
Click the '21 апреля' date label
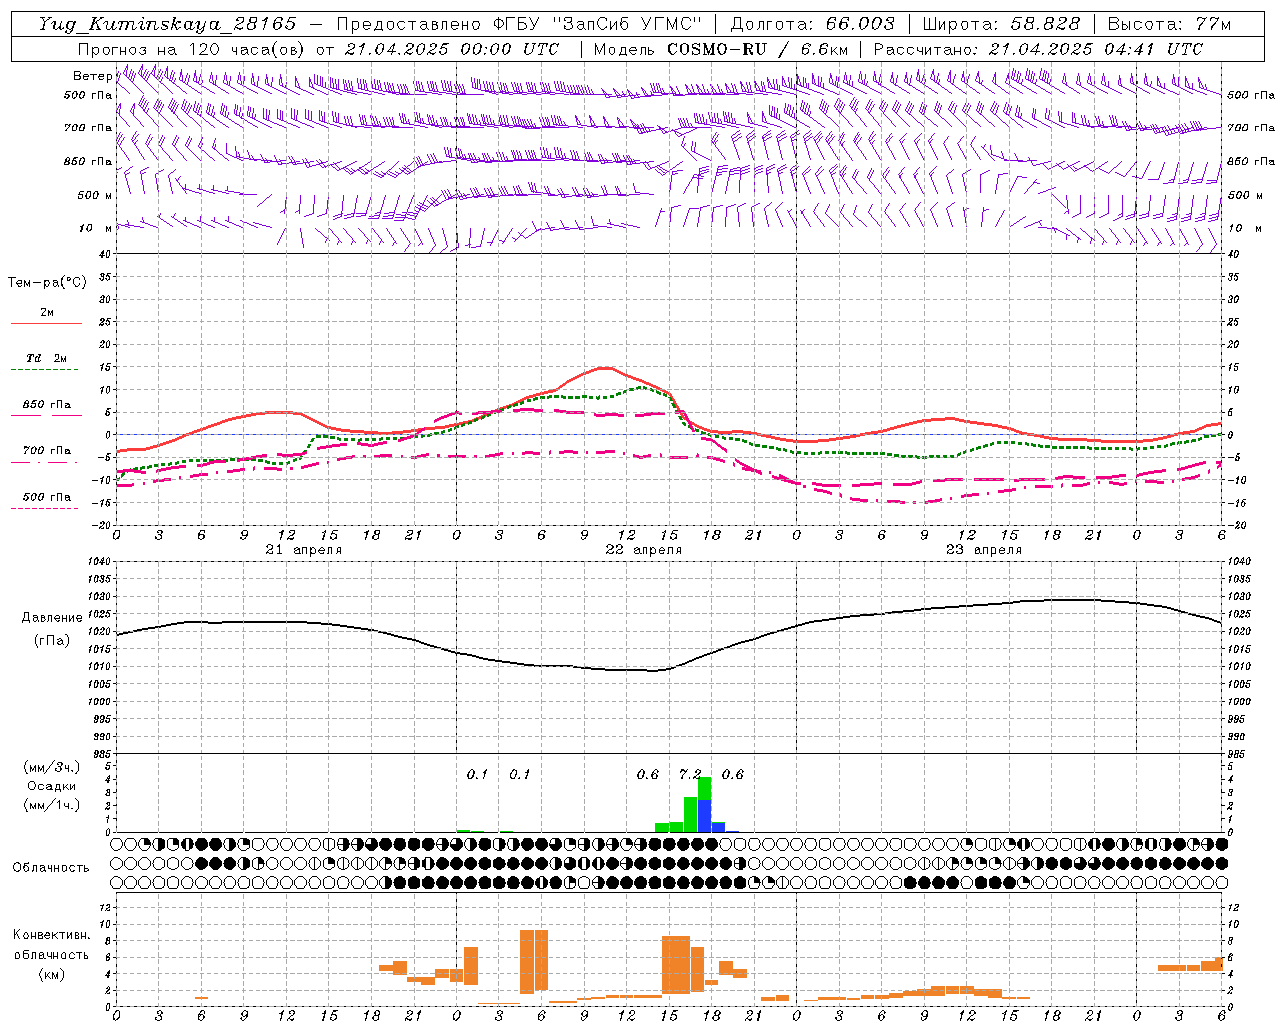click(303, 550)
